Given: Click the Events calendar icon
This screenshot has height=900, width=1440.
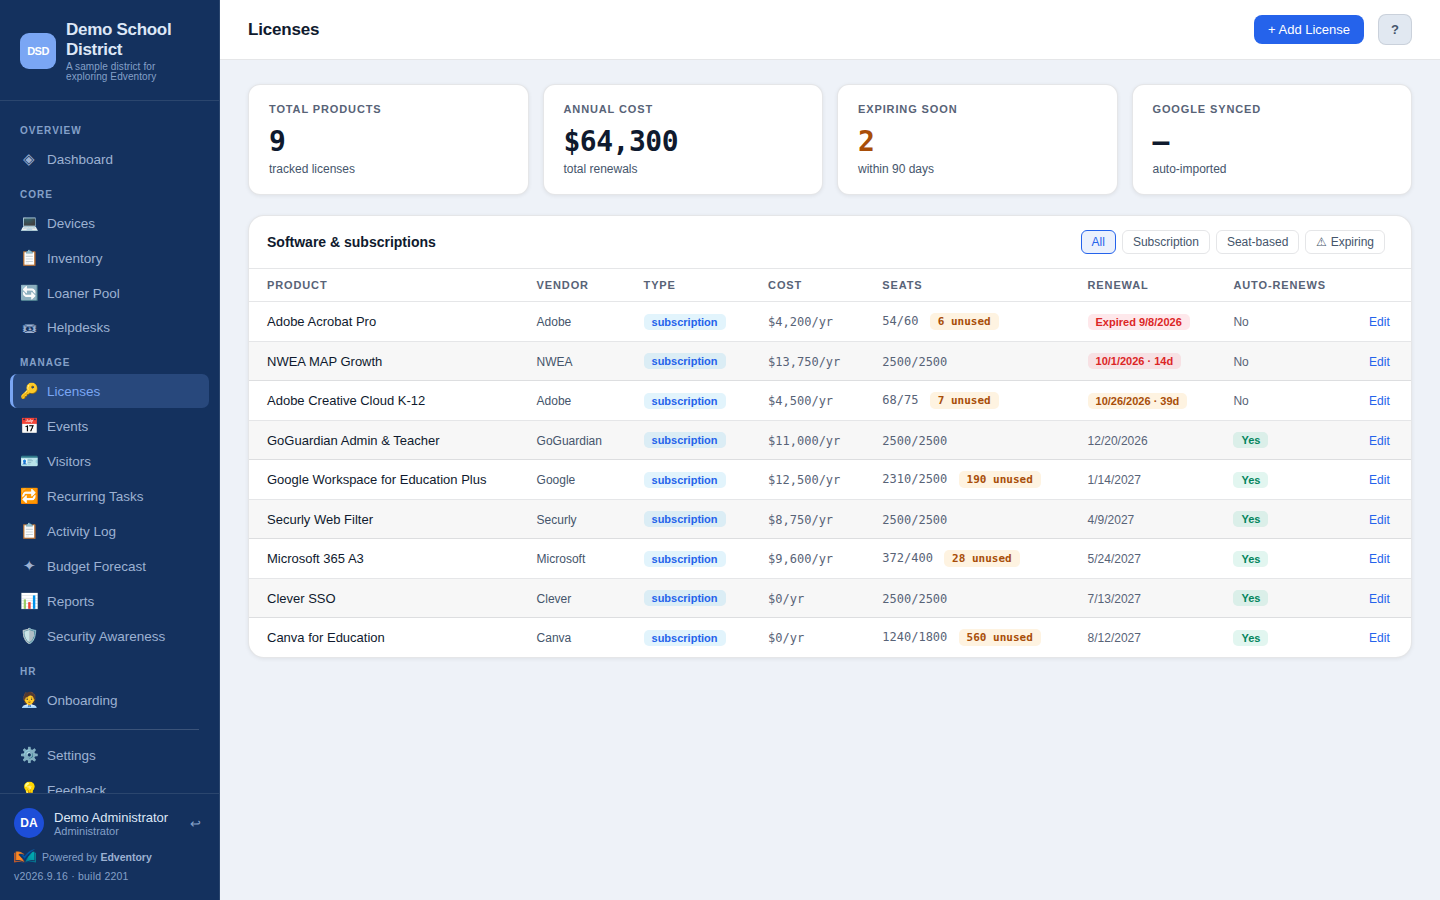Looking at the screenshot, I should 29,427.
